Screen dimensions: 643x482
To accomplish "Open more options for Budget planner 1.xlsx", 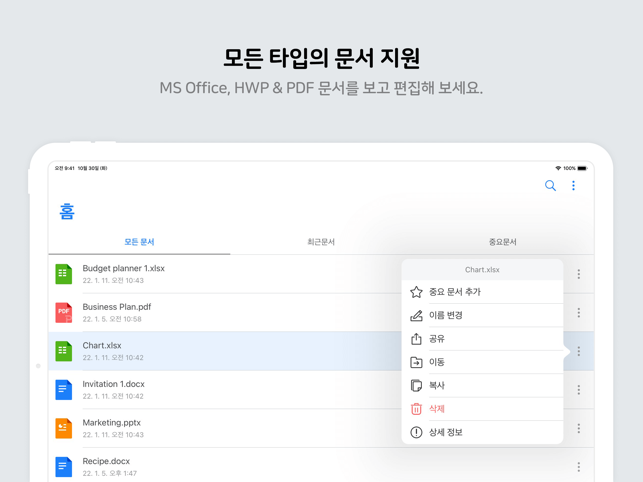I will point(579,274).
